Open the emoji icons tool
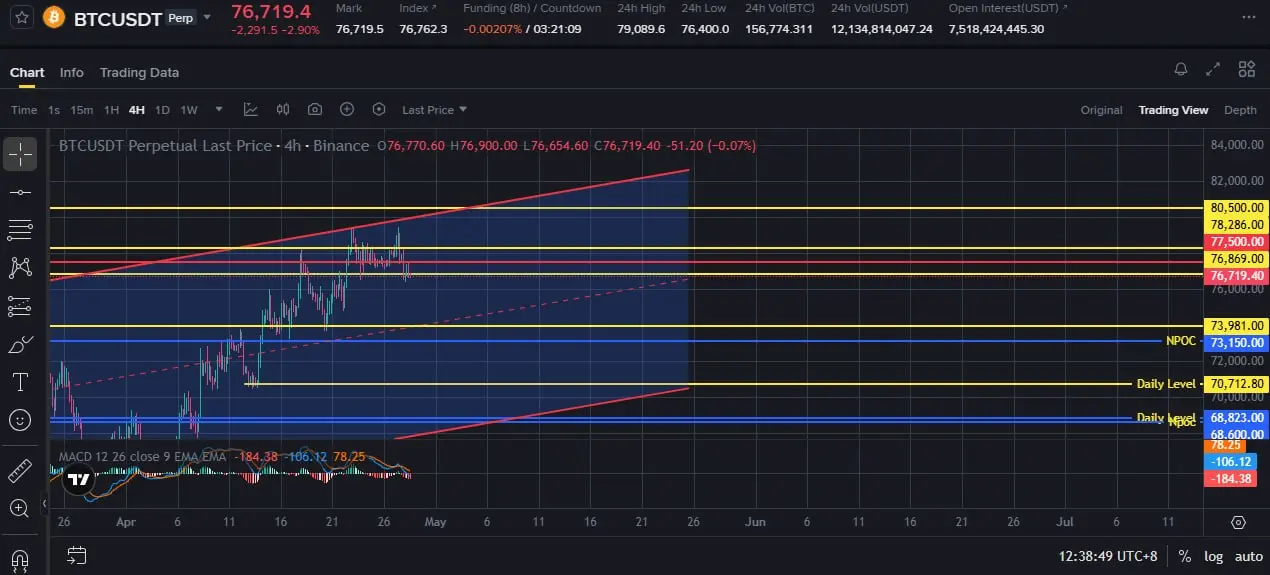1270x575 pixels. coord(20,420)
